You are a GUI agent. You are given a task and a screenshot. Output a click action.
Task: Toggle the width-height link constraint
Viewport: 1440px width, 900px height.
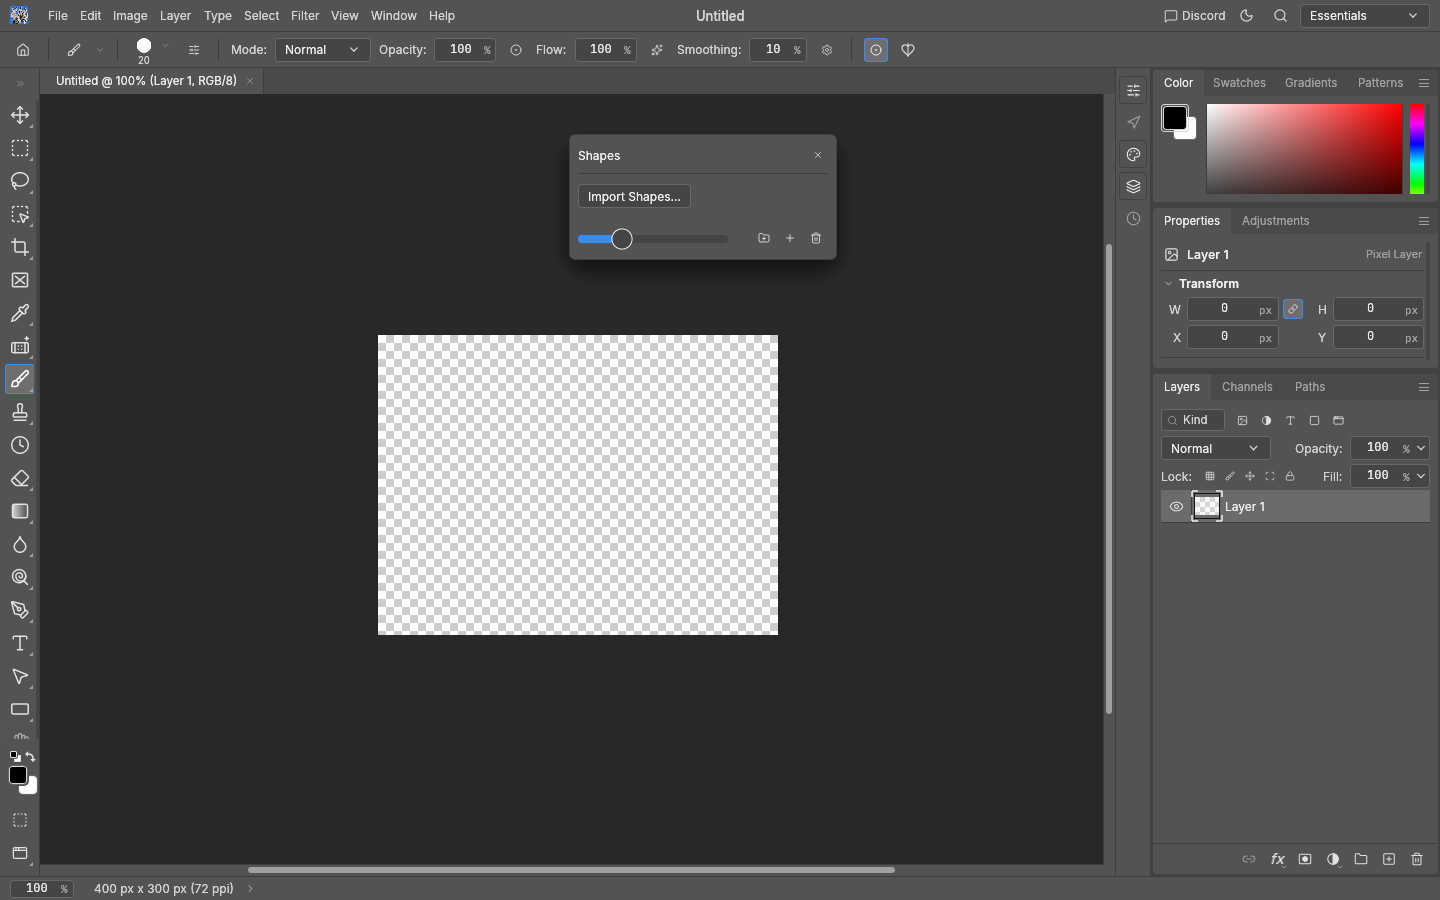point(1293,309)
